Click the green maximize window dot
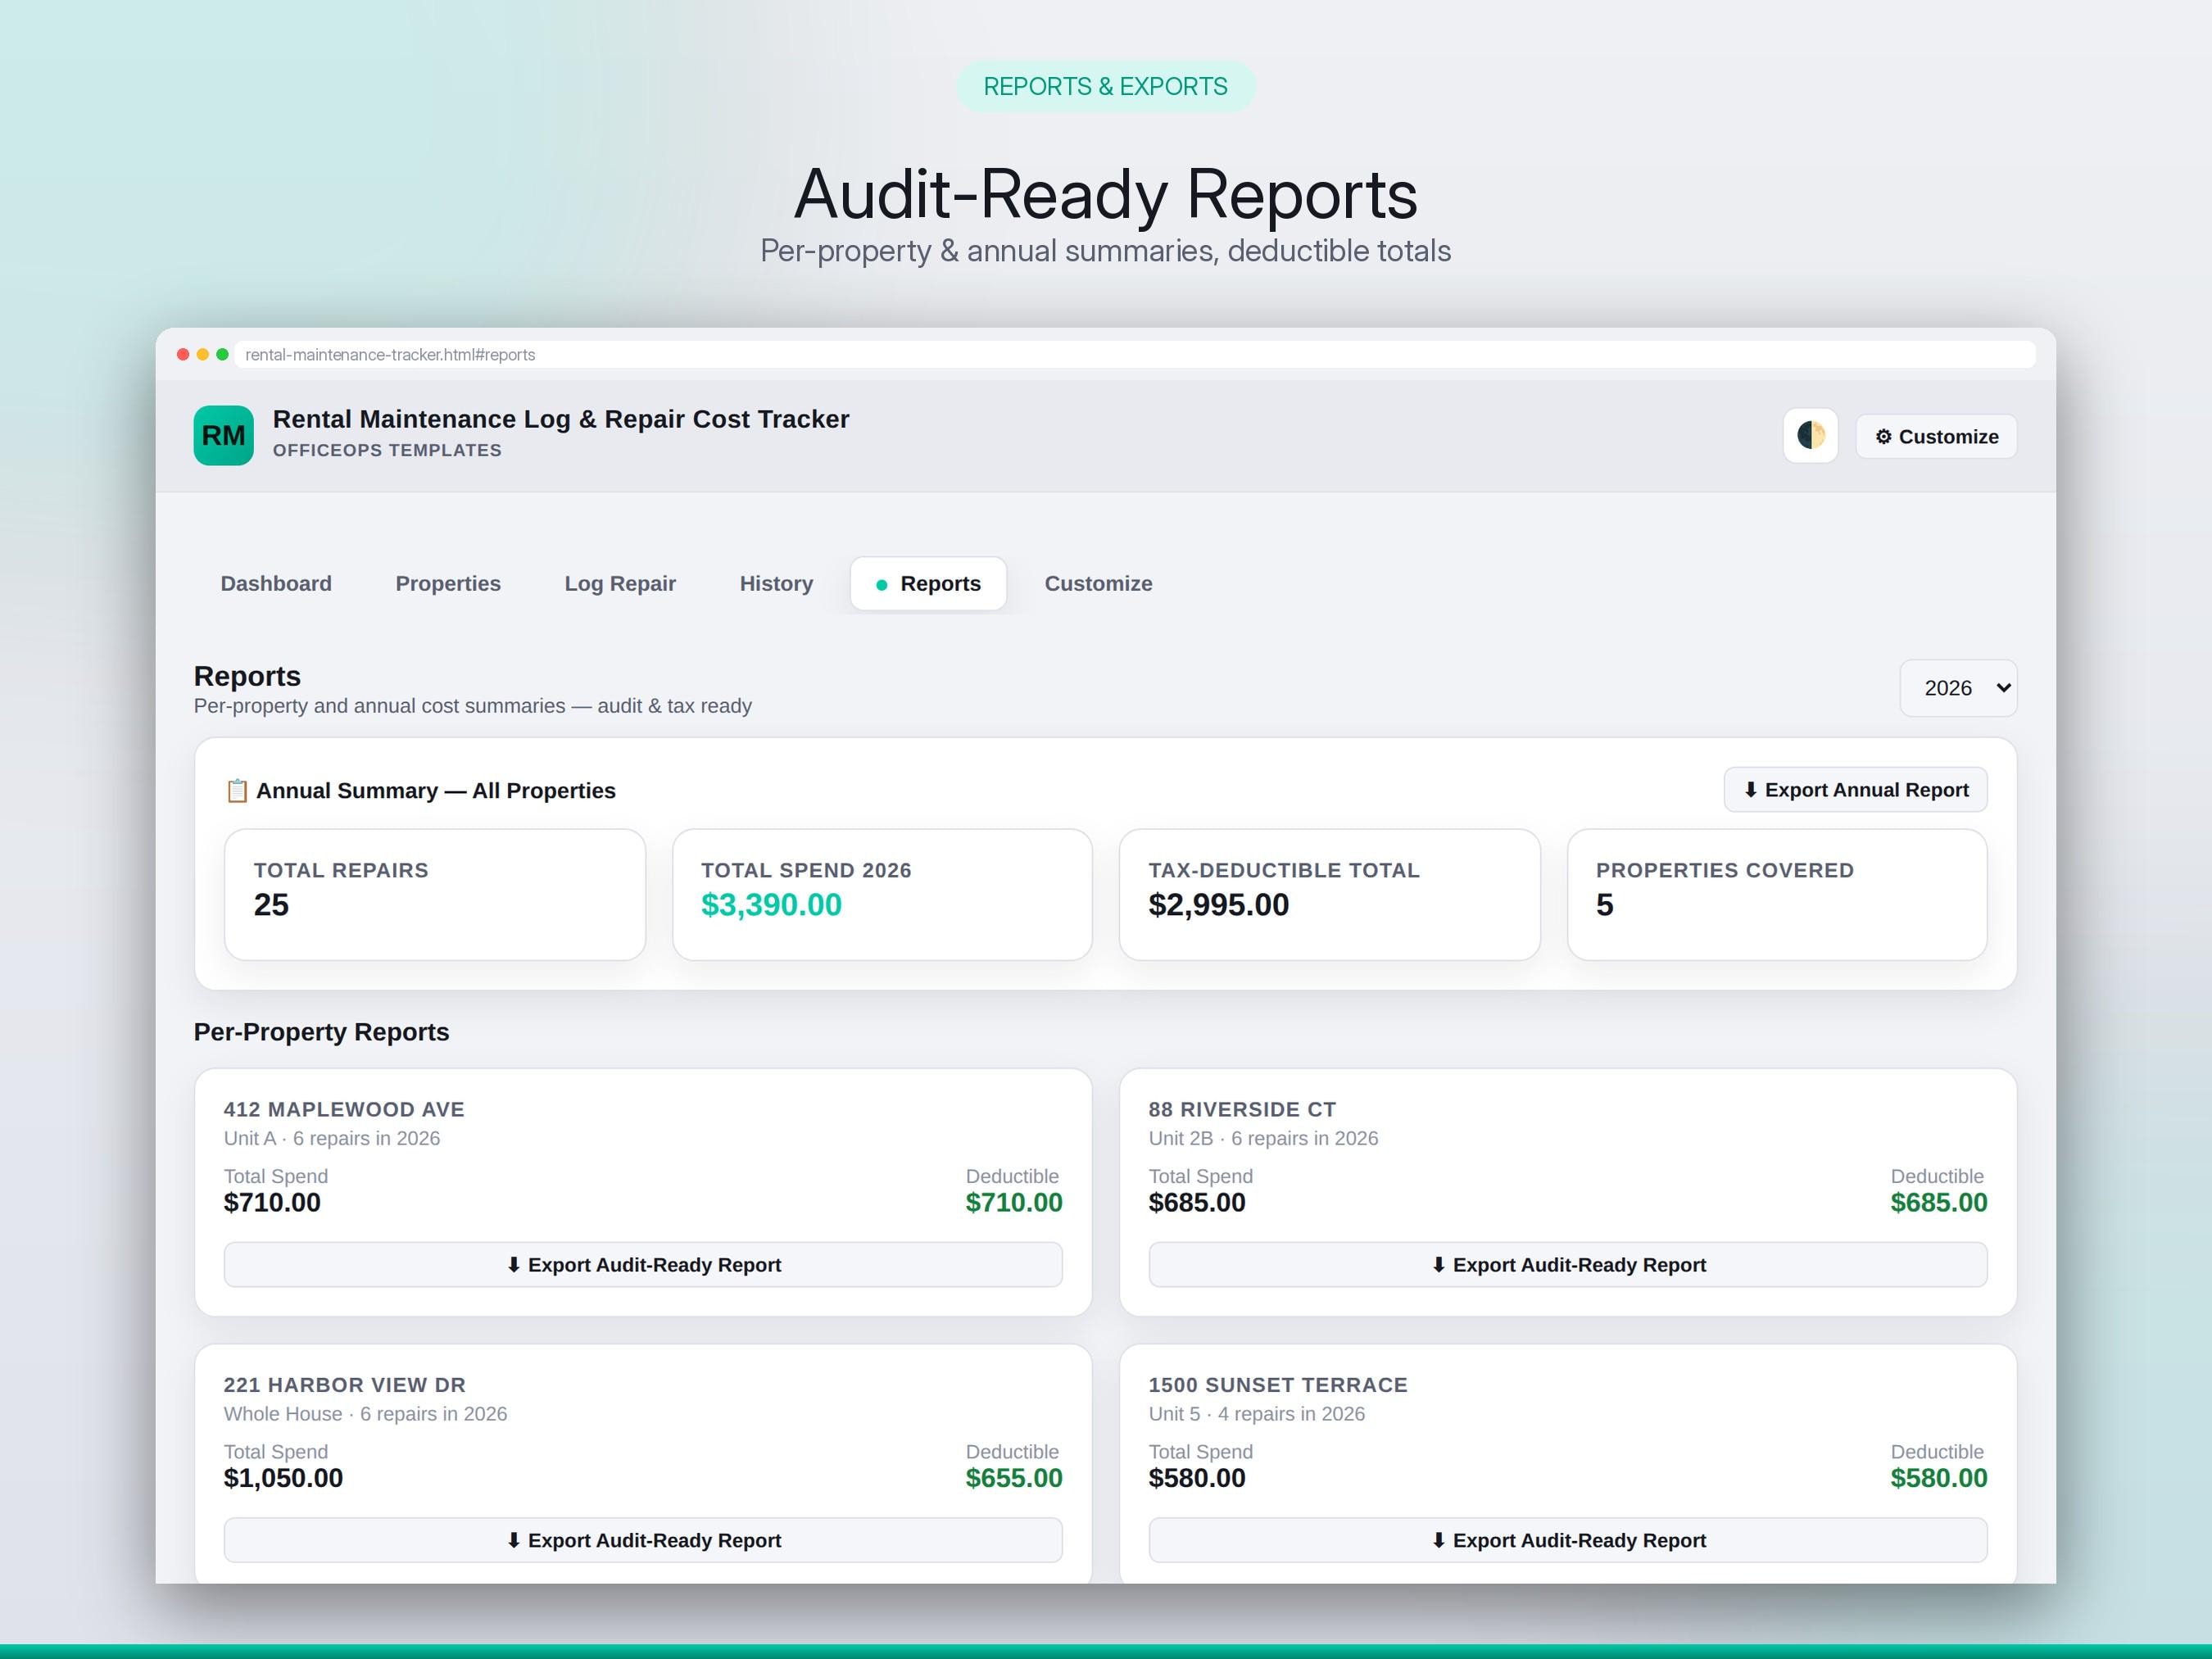 tap(223, 354)
